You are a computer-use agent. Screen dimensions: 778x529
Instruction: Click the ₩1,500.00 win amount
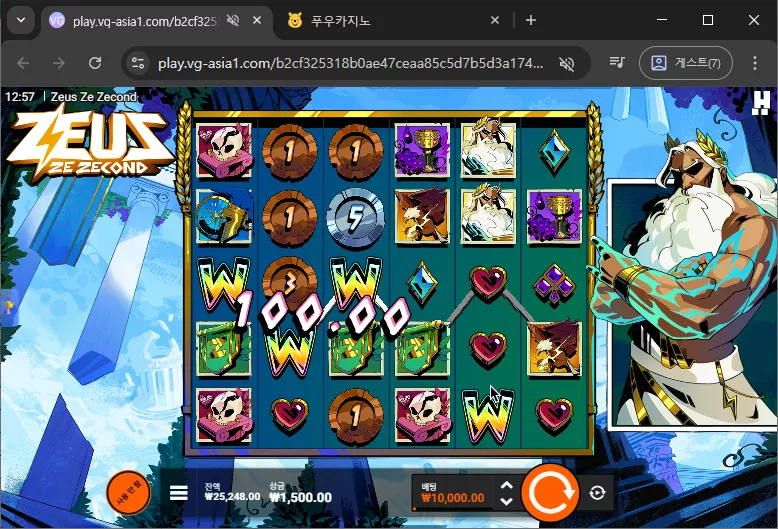tap(300, 498)
